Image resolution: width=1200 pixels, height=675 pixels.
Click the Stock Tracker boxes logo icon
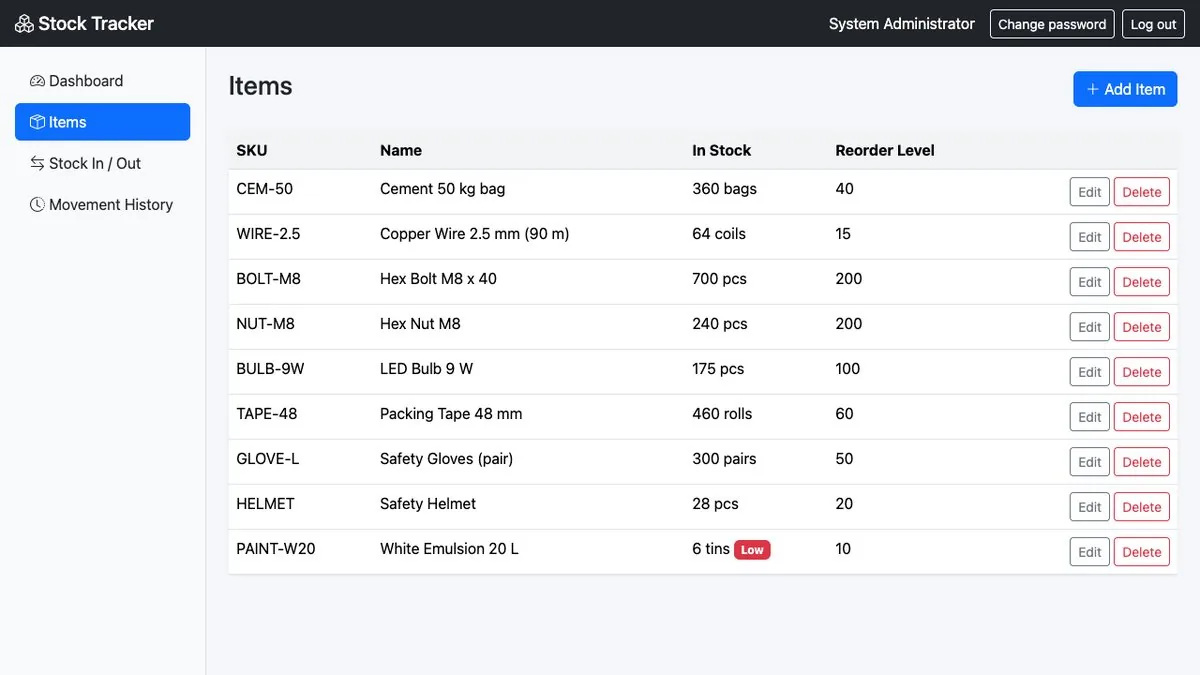pyautogui.click(x=24, y=23)
